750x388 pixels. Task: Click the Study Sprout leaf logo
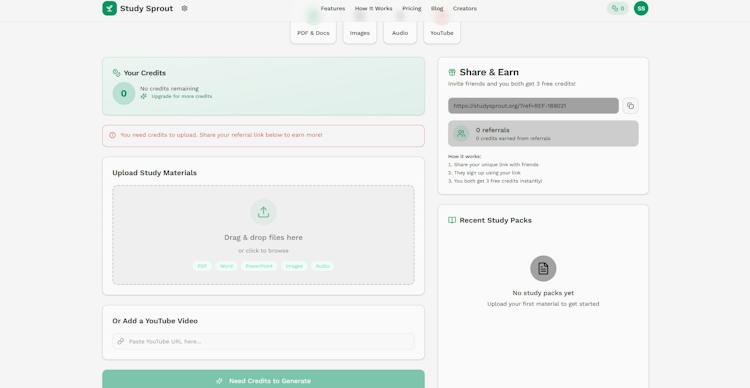pos(110,8)
